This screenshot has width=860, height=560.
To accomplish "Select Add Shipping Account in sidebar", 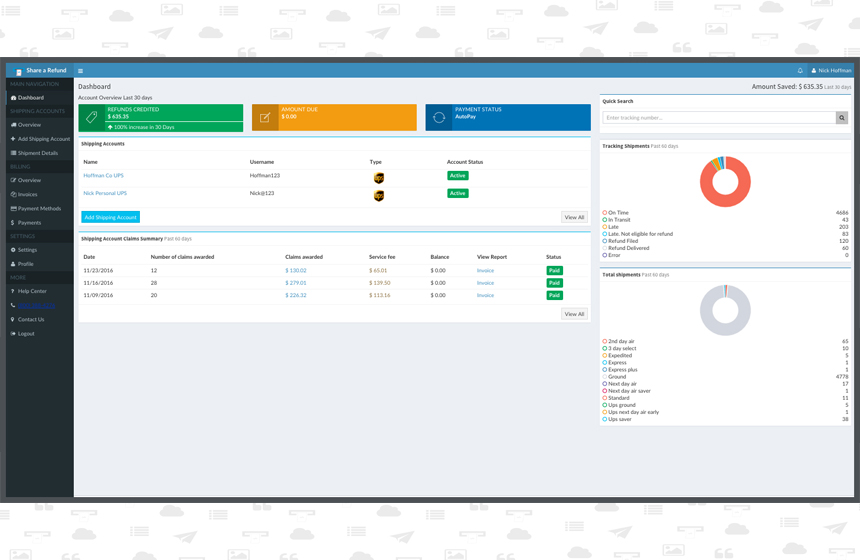I will point(39,139).
